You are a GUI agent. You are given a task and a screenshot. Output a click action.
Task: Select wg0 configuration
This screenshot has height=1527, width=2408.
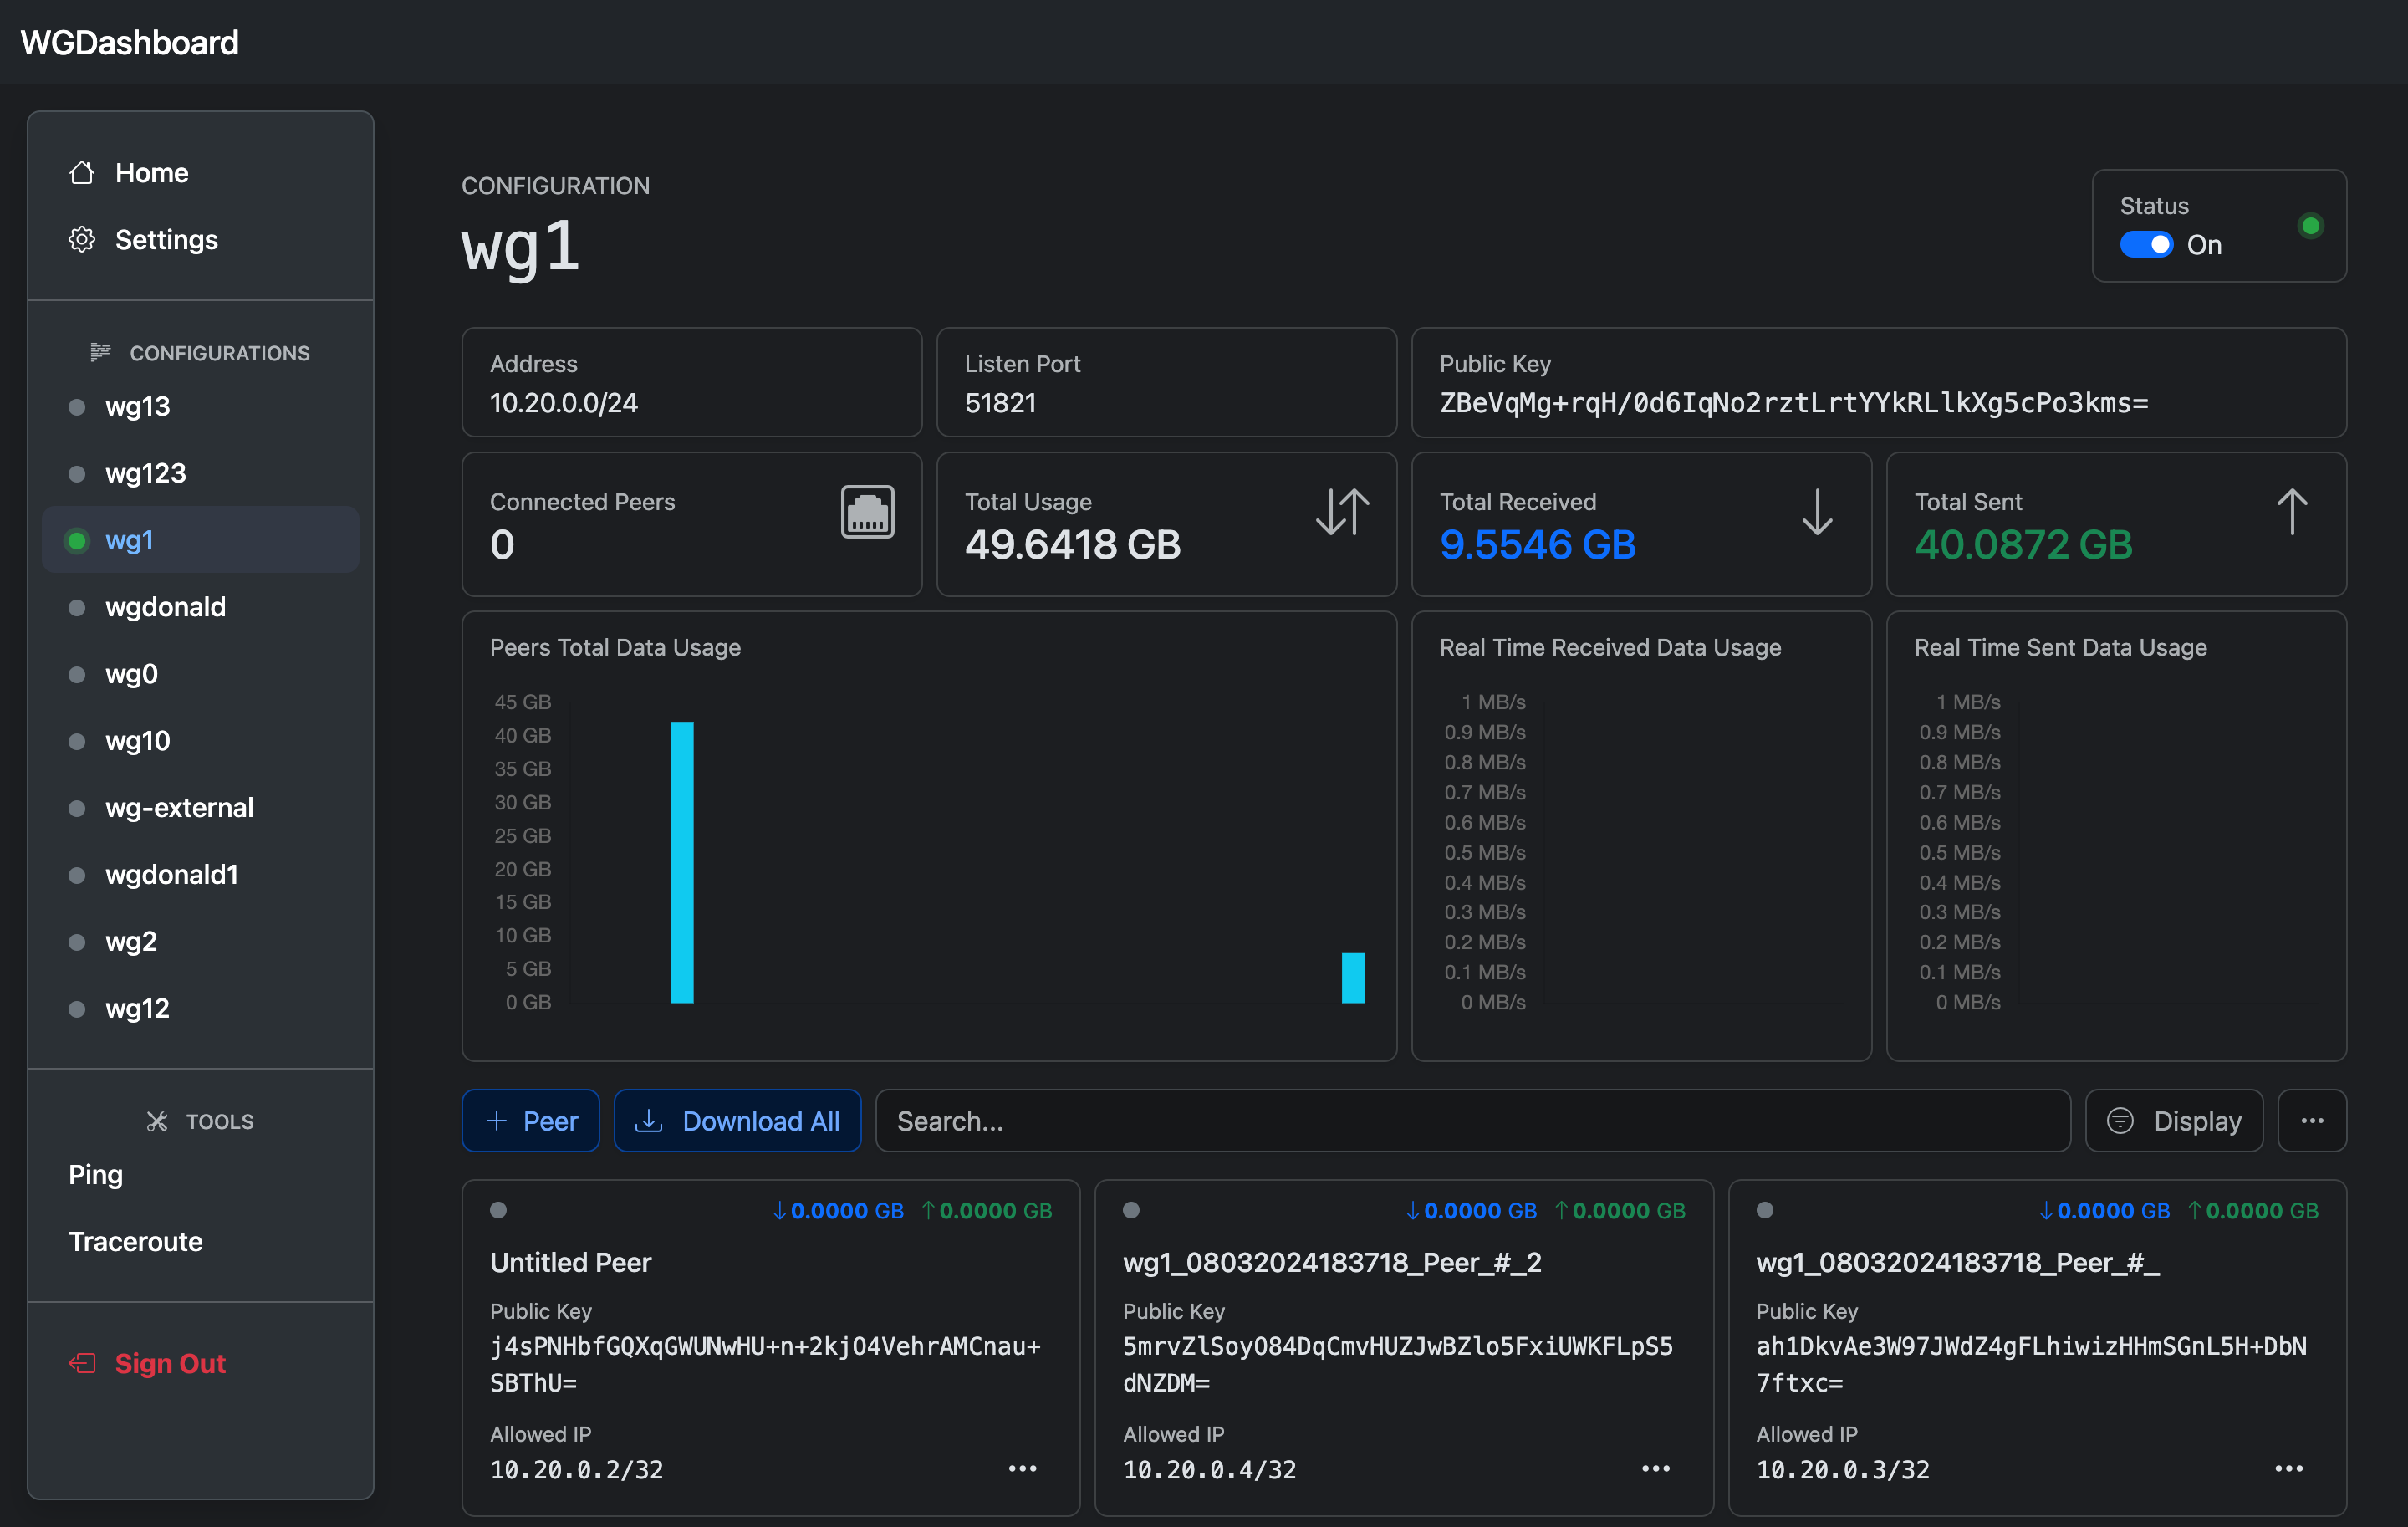click(x=200, y=675)
